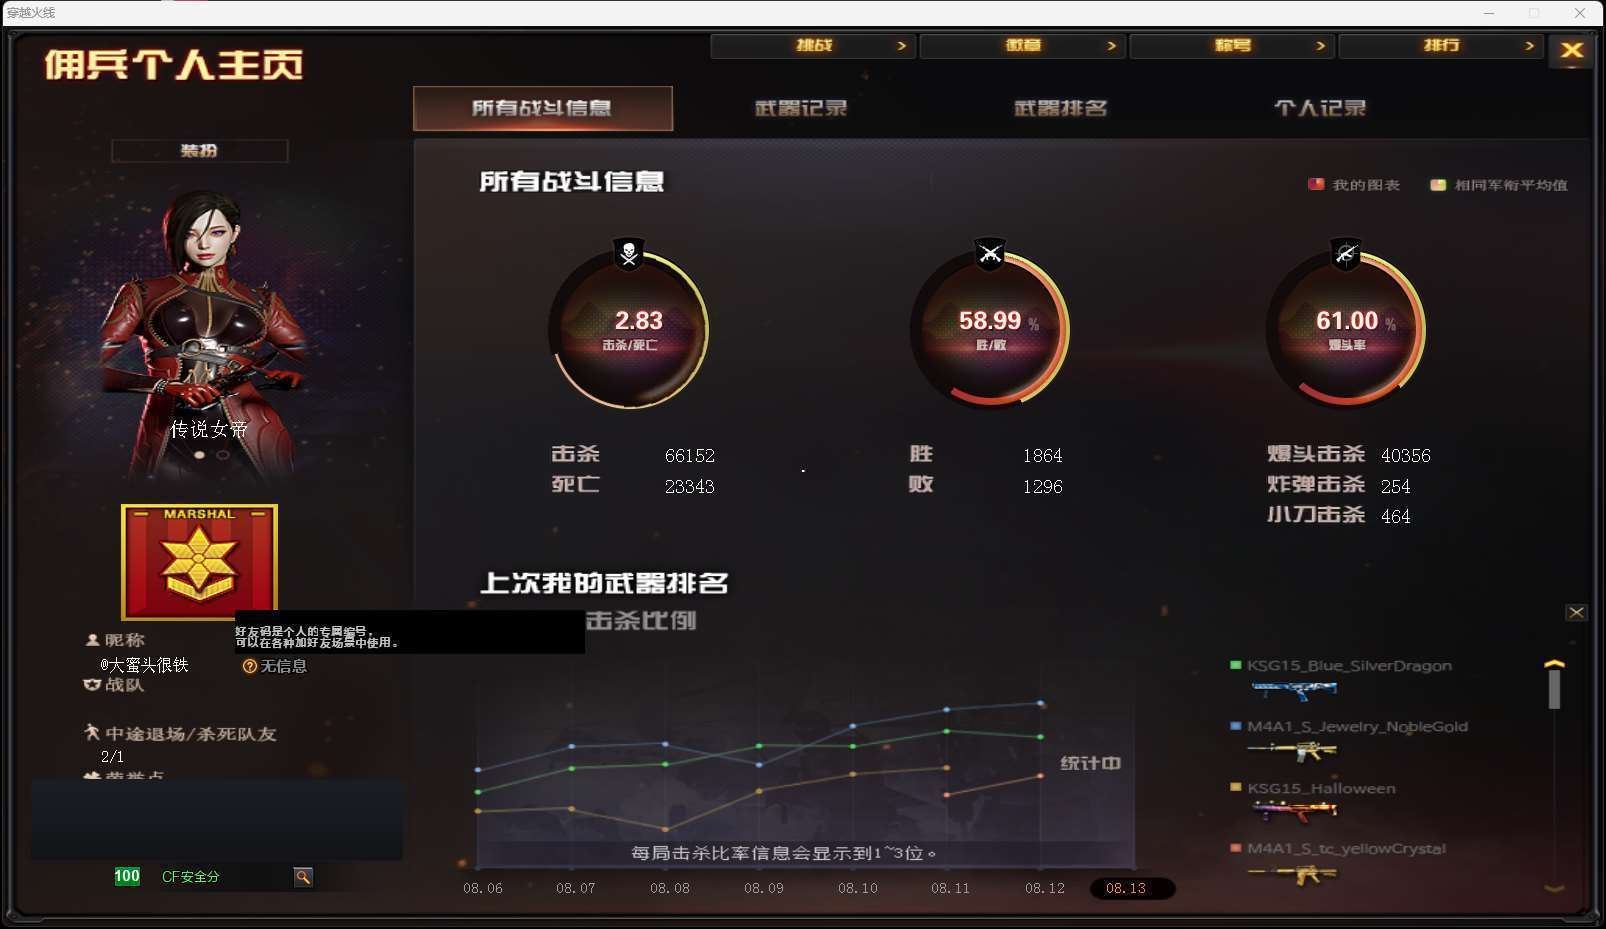
Task: Switch to the 武器记录 tab
Action: point(801,108)
